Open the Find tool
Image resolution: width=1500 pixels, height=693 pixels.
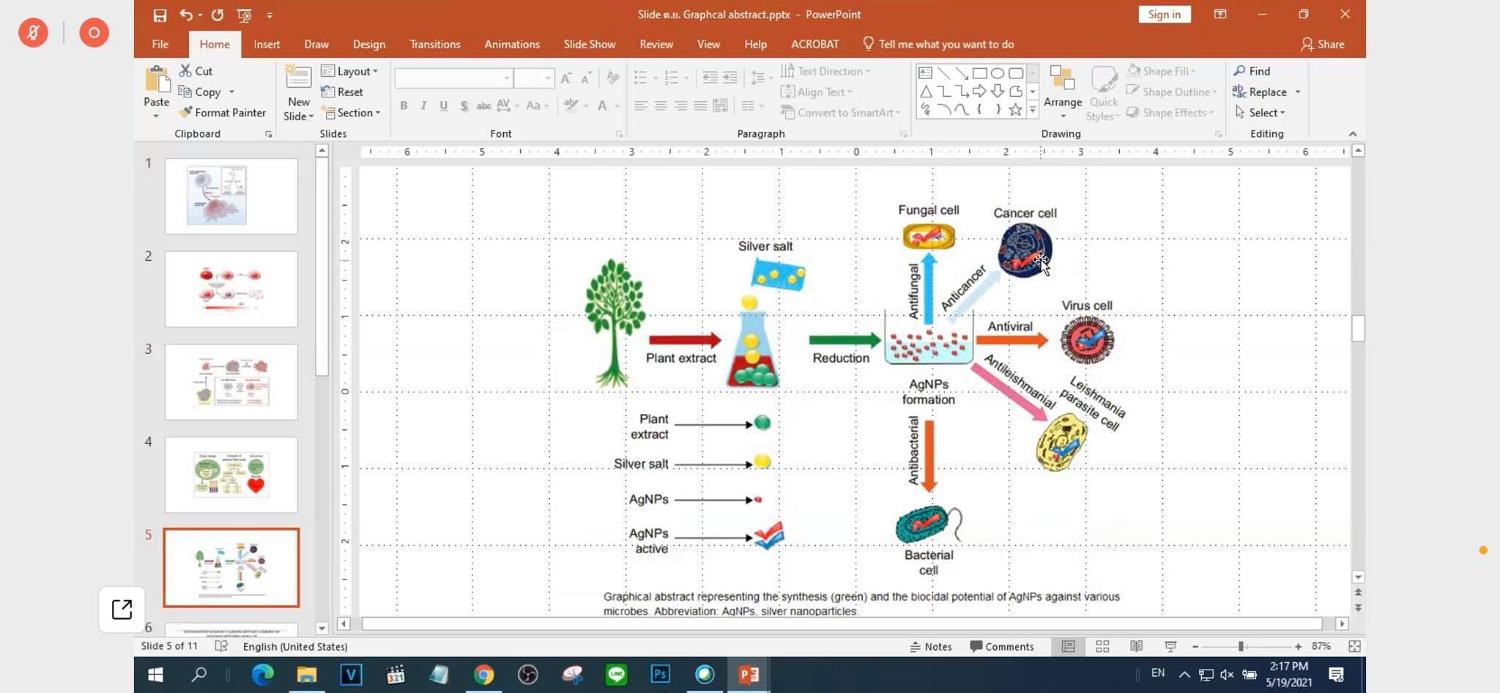click(x=1252, y=71)
